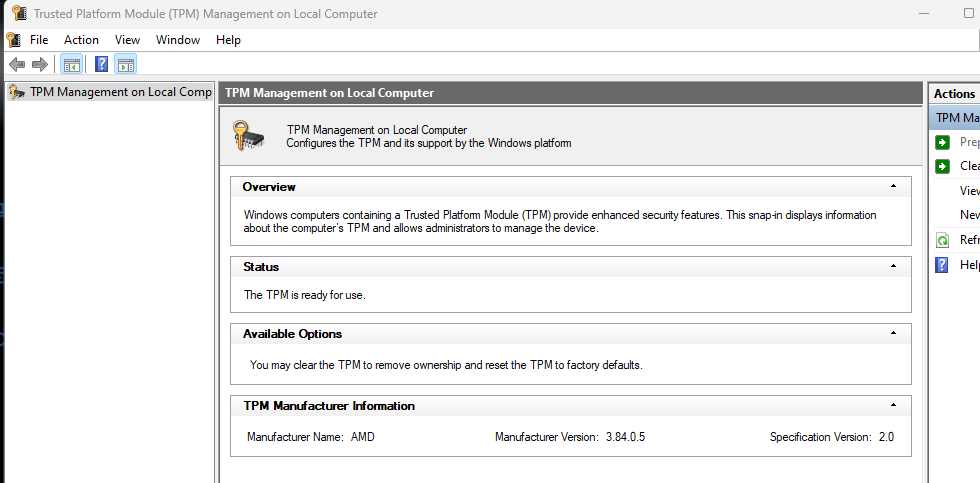Toggle Show/Hide Action Pane toolbar icon
Viewport: 980px width, 483px height.
[126, 64]
